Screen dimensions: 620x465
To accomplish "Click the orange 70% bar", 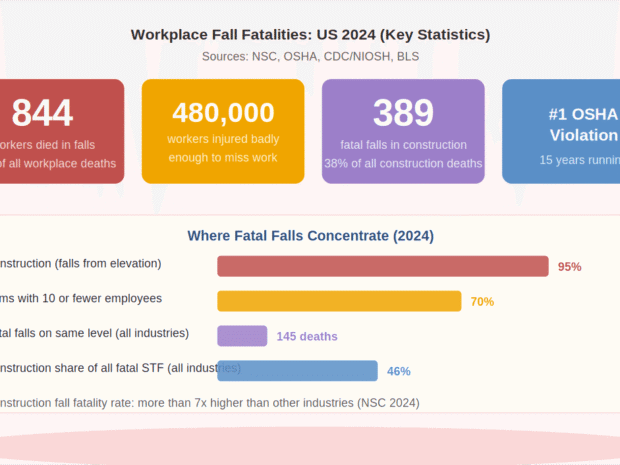I will [339, 301].
